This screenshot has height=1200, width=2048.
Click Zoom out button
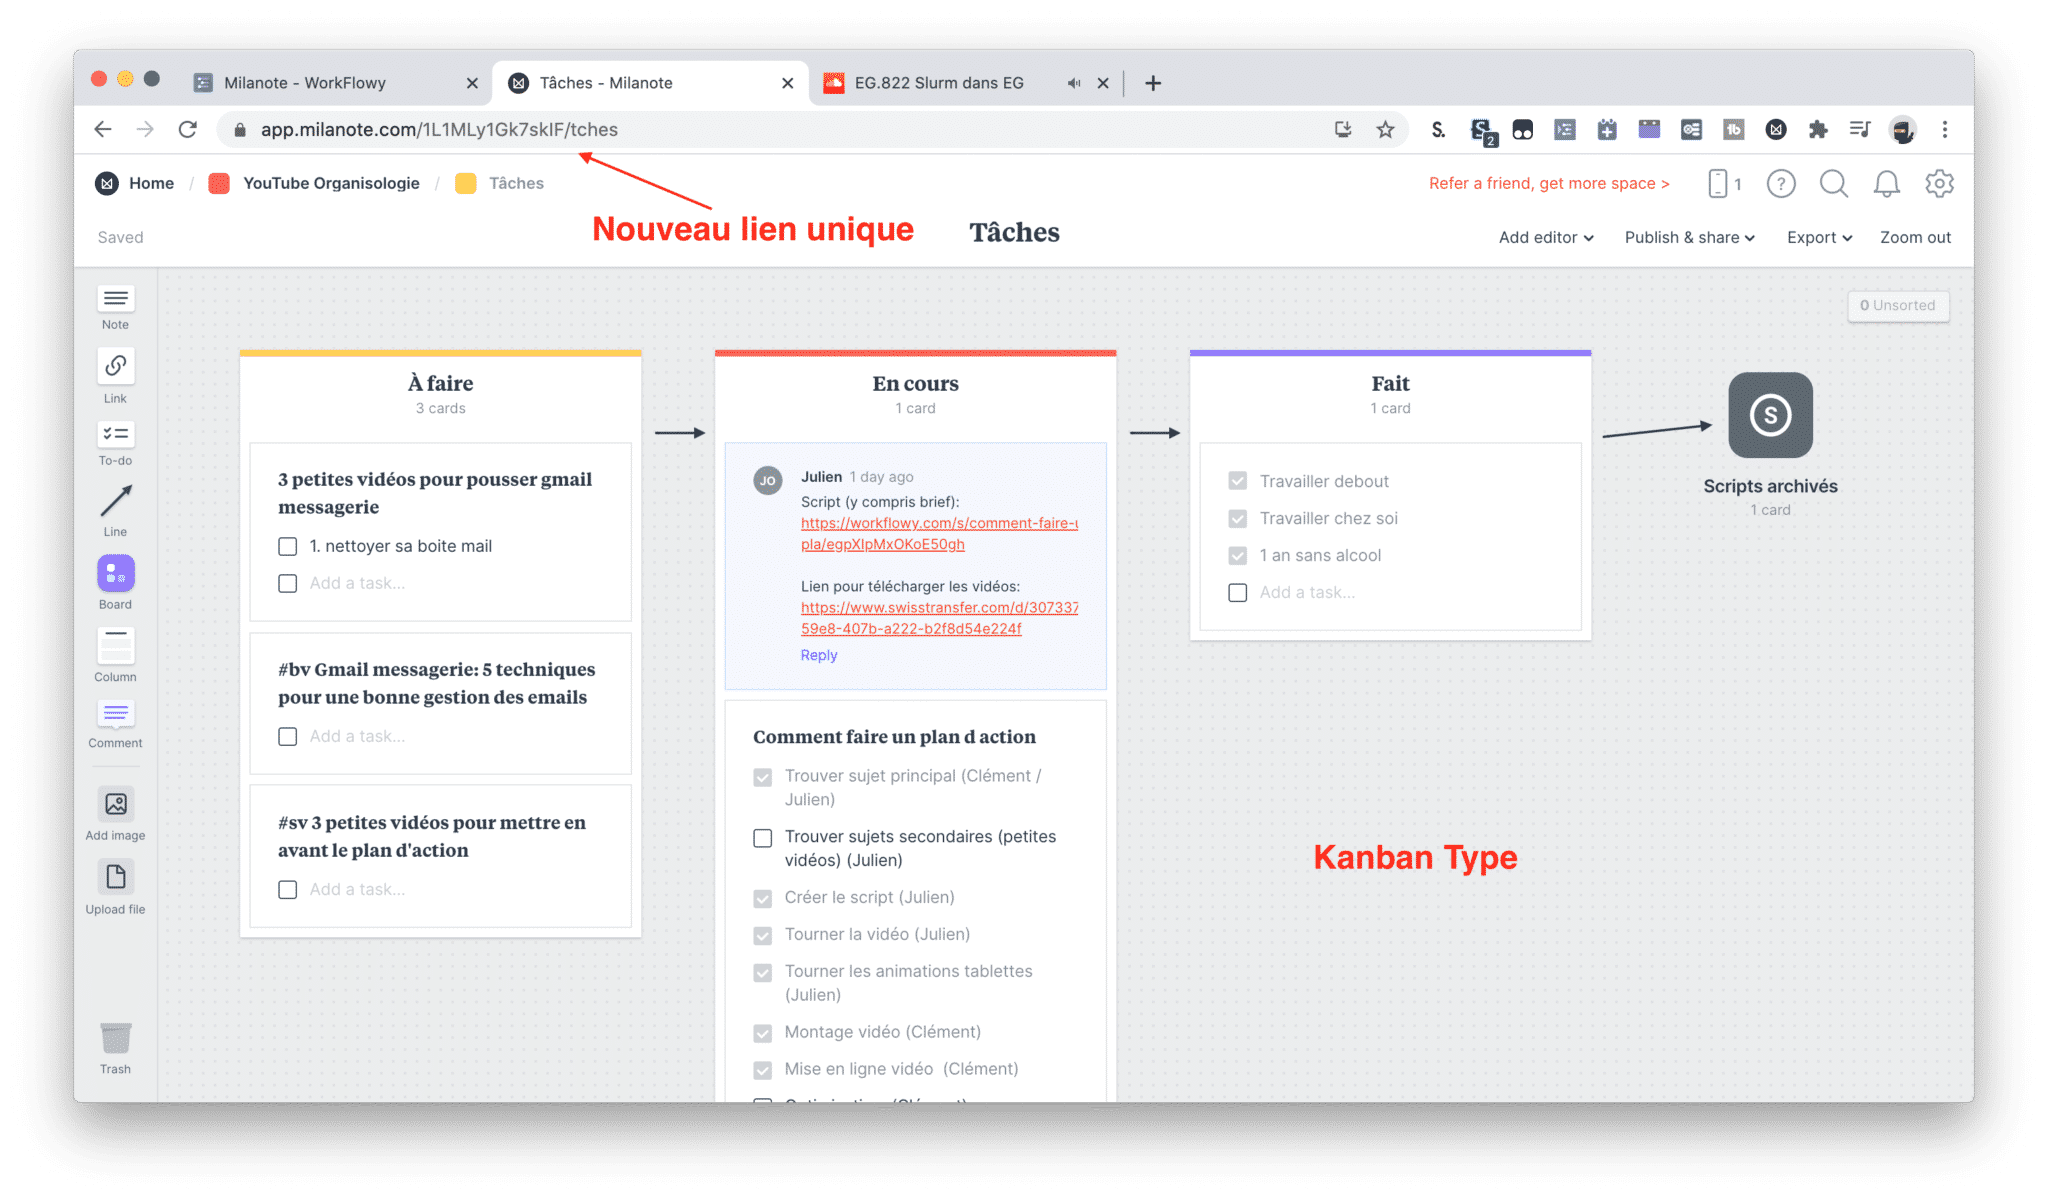[x=1915, y=237]
